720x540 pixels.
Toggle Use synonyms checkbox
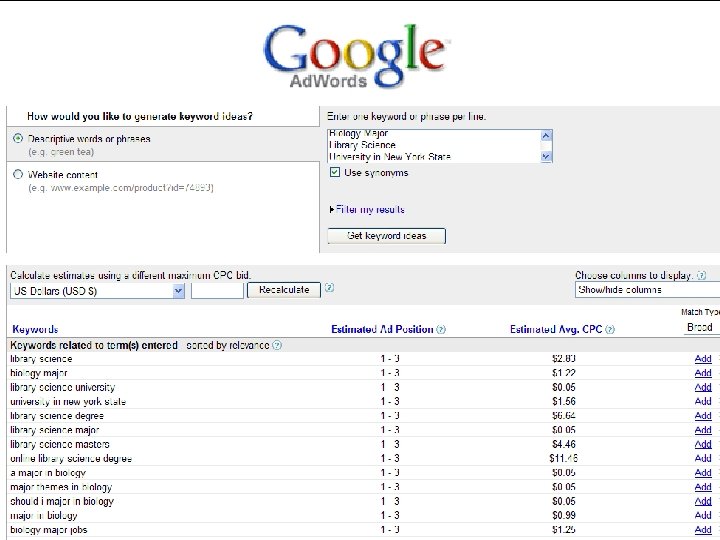click(335, 172)
